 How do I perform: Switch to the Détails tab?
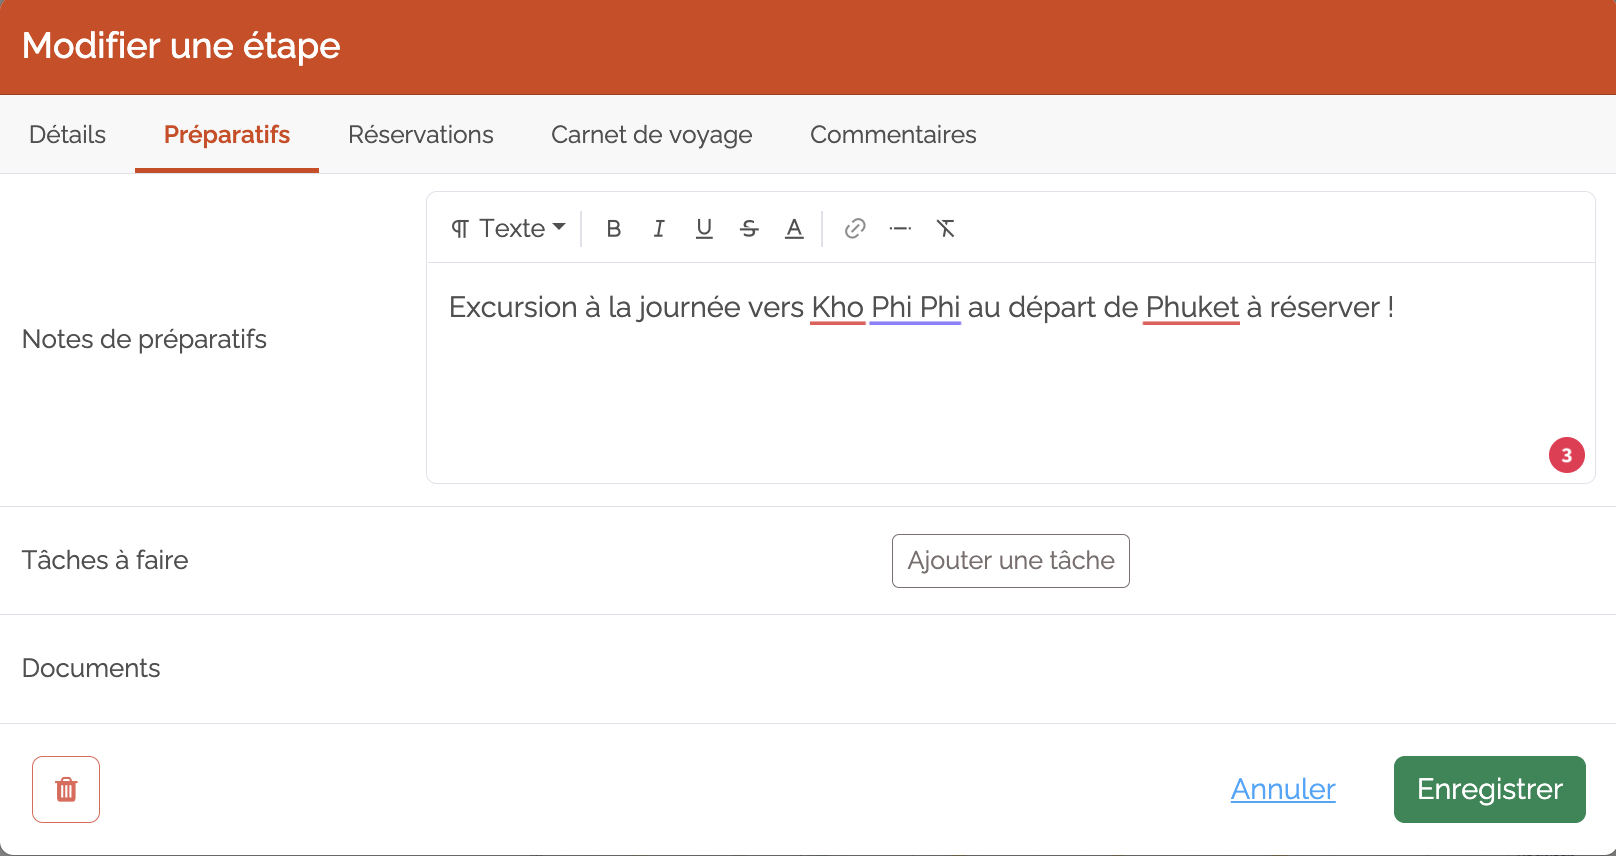pos(67,135)
